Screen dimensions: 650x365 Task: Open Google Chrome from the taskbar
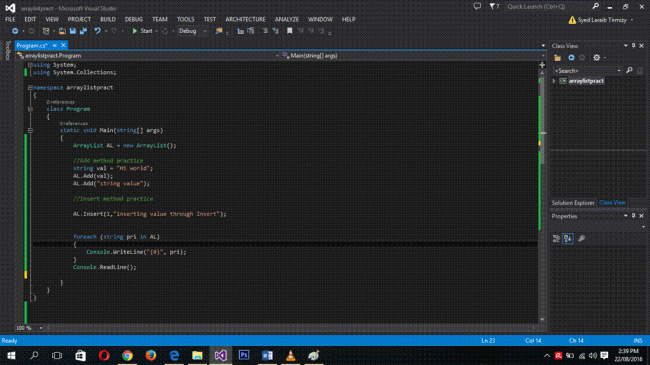point(127,355)
